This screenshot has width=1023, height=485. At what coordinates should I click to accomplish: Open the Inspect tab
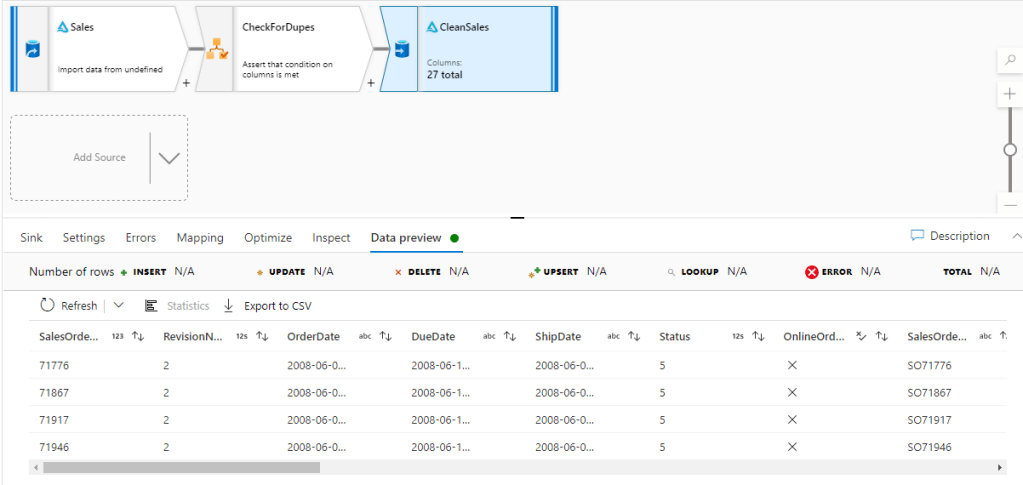pyautogui.click(x=331, y=238)
